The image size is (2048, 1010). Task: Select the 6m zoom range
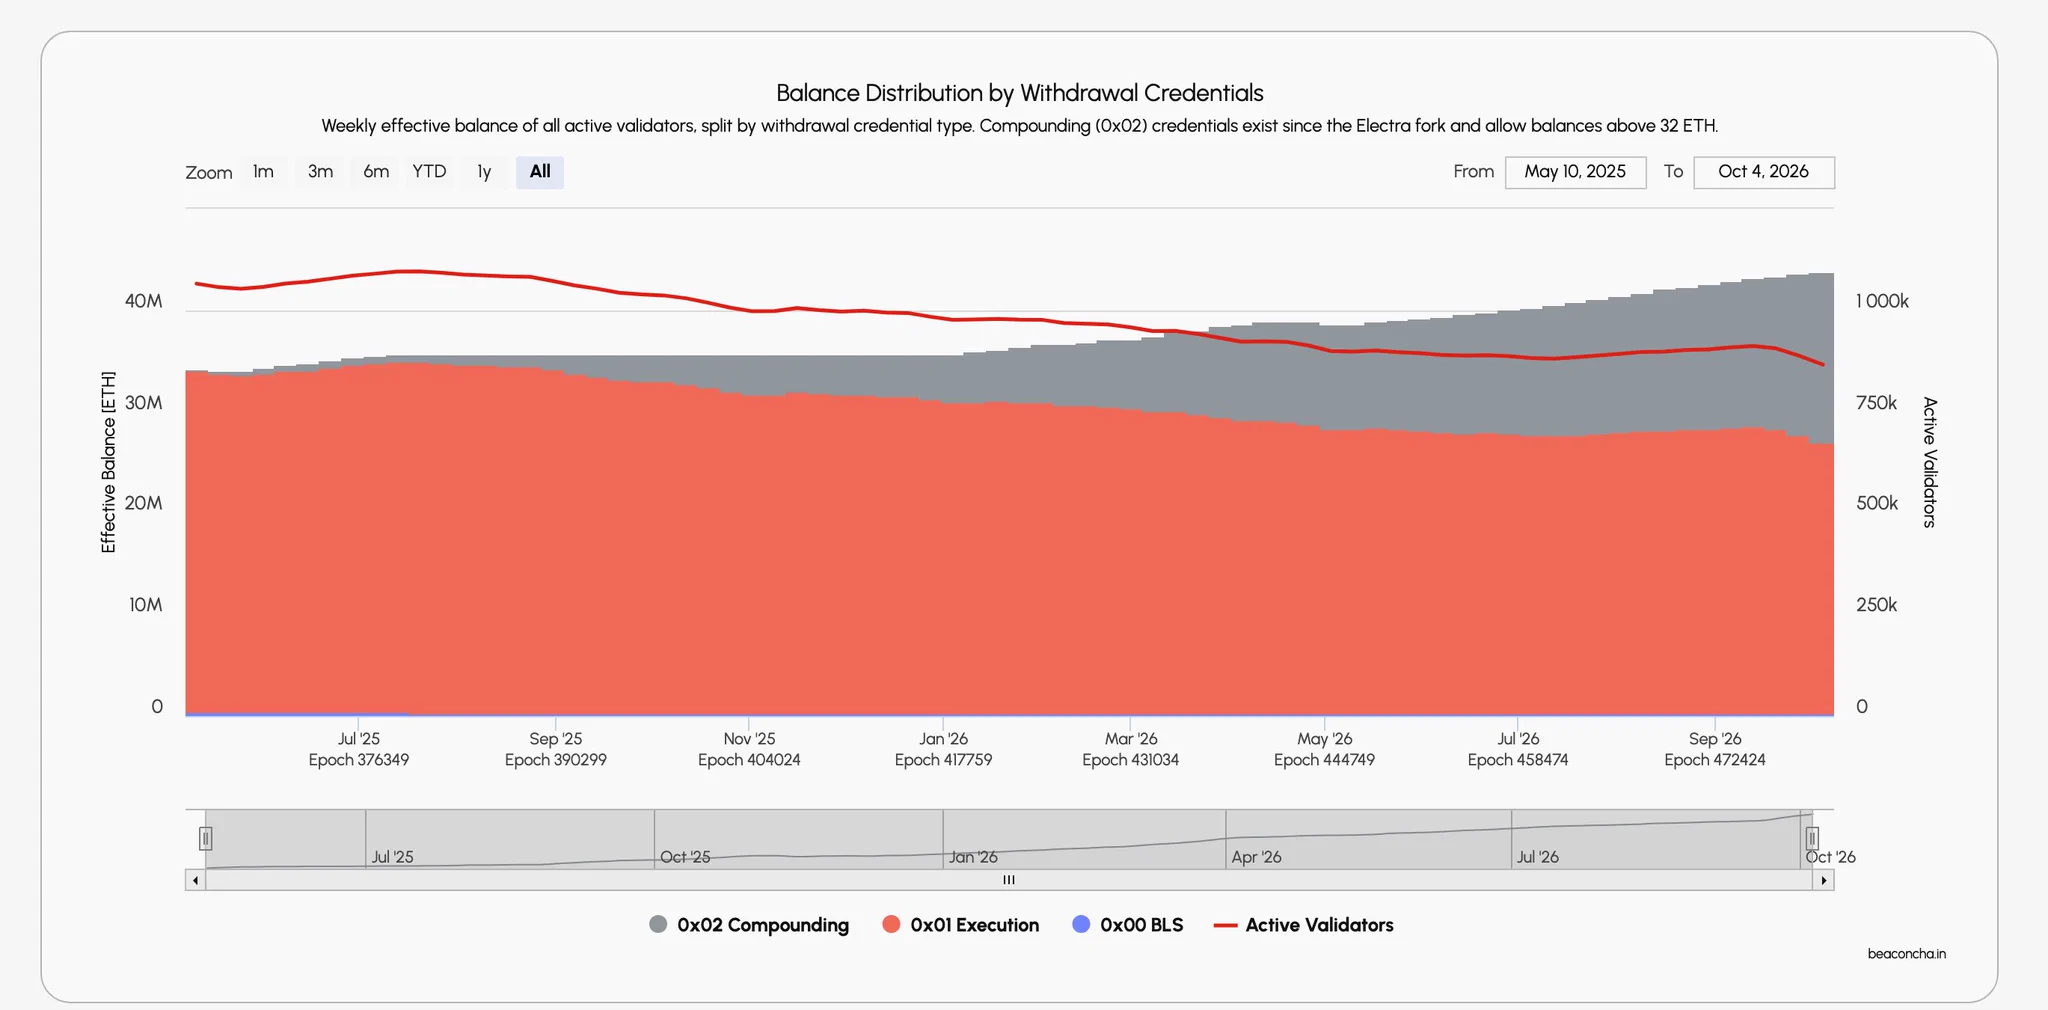376,172
